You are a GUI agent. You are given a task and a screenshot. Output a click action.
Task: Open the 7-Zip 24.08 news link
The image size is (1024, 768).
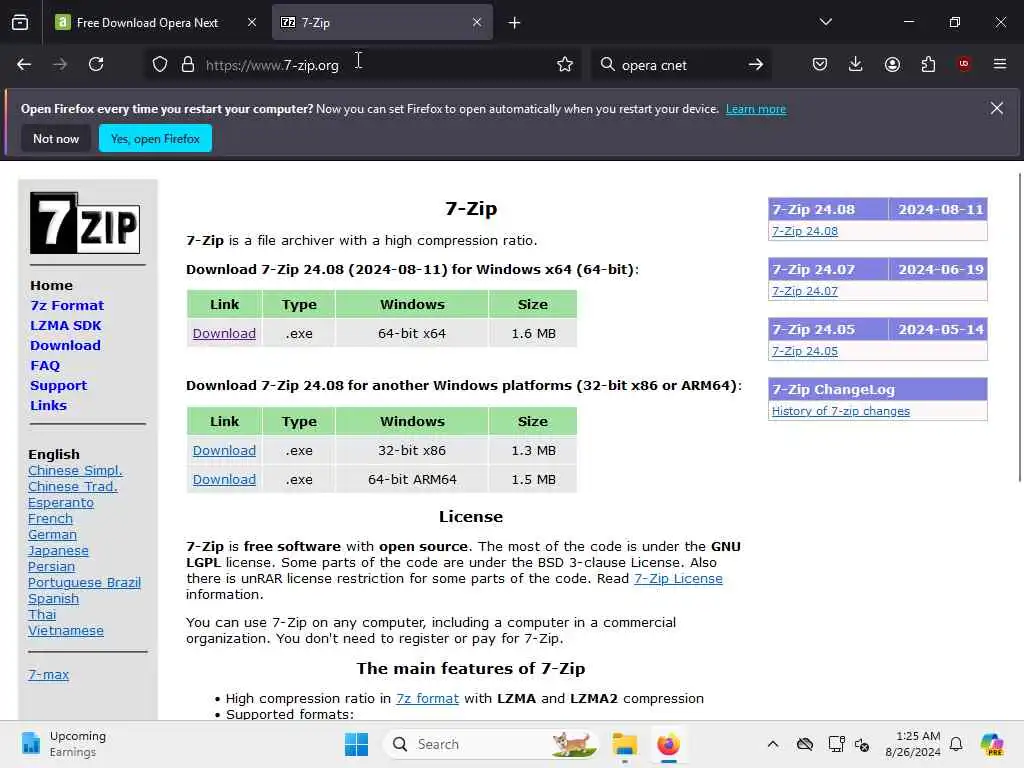805,231
